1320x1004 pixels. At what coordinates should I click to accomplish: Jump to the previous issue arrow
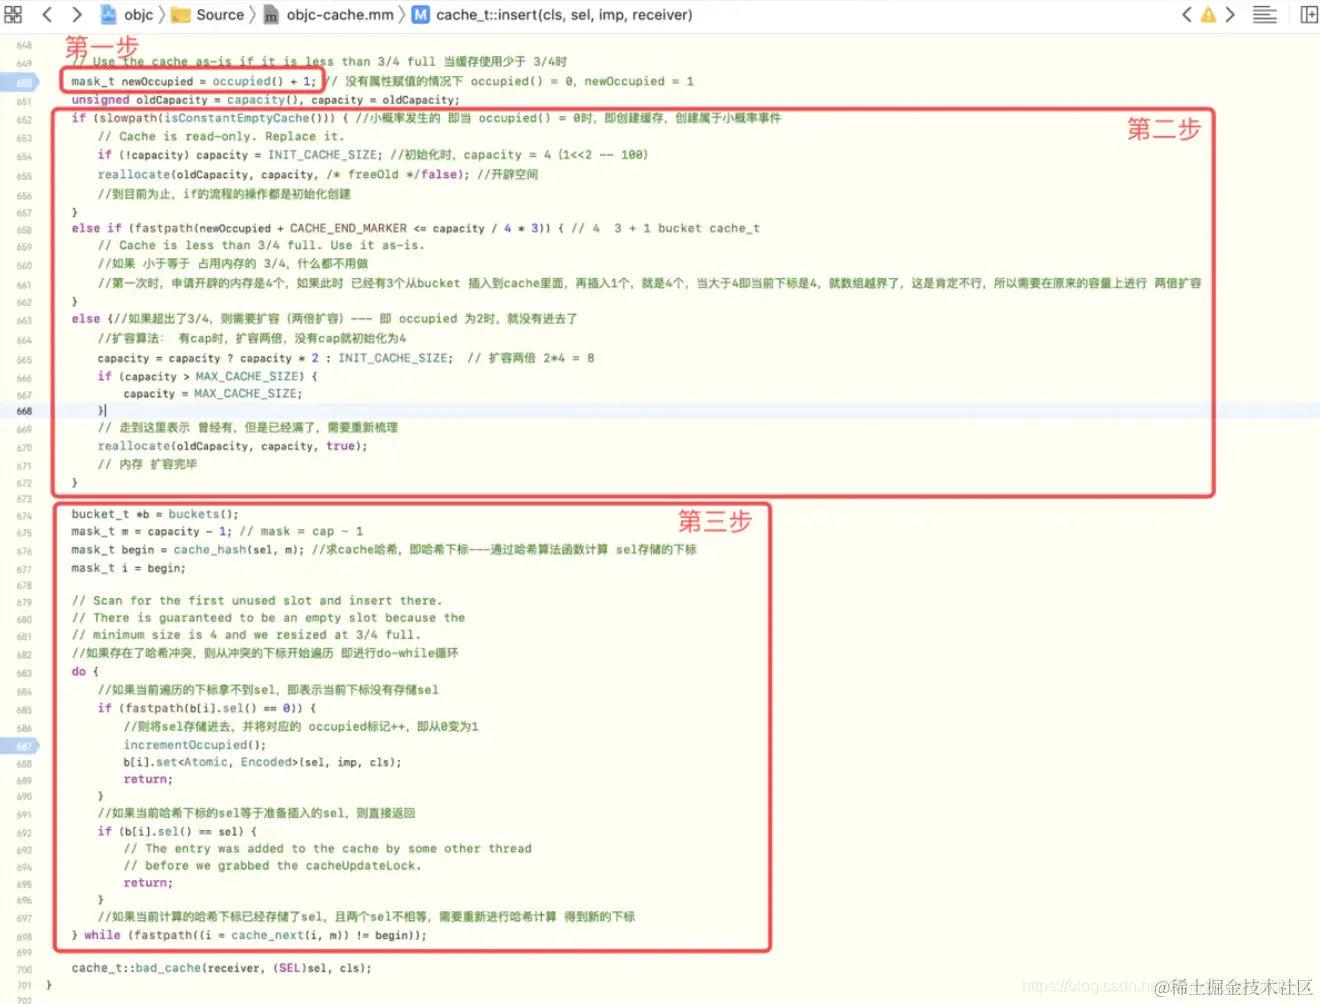pyautogui.click(x=1186, y=14)
